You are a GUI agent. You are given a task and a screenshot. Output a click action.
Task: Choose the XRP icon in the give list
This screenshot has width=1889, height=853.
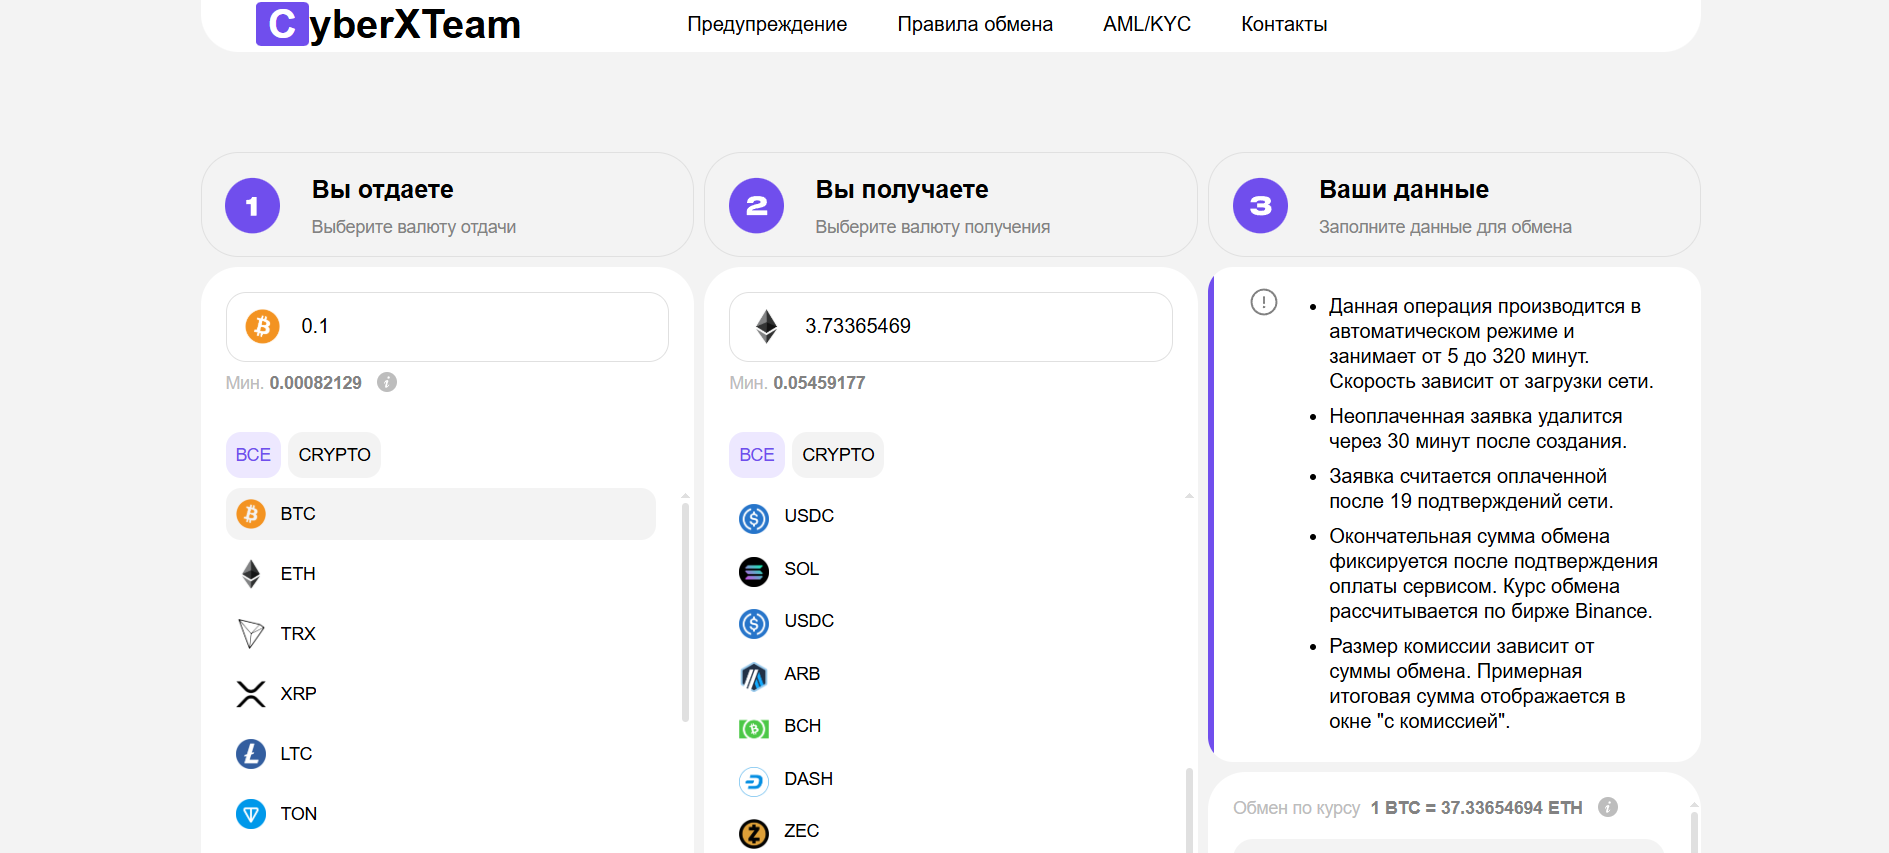click(x=251, y=694)
